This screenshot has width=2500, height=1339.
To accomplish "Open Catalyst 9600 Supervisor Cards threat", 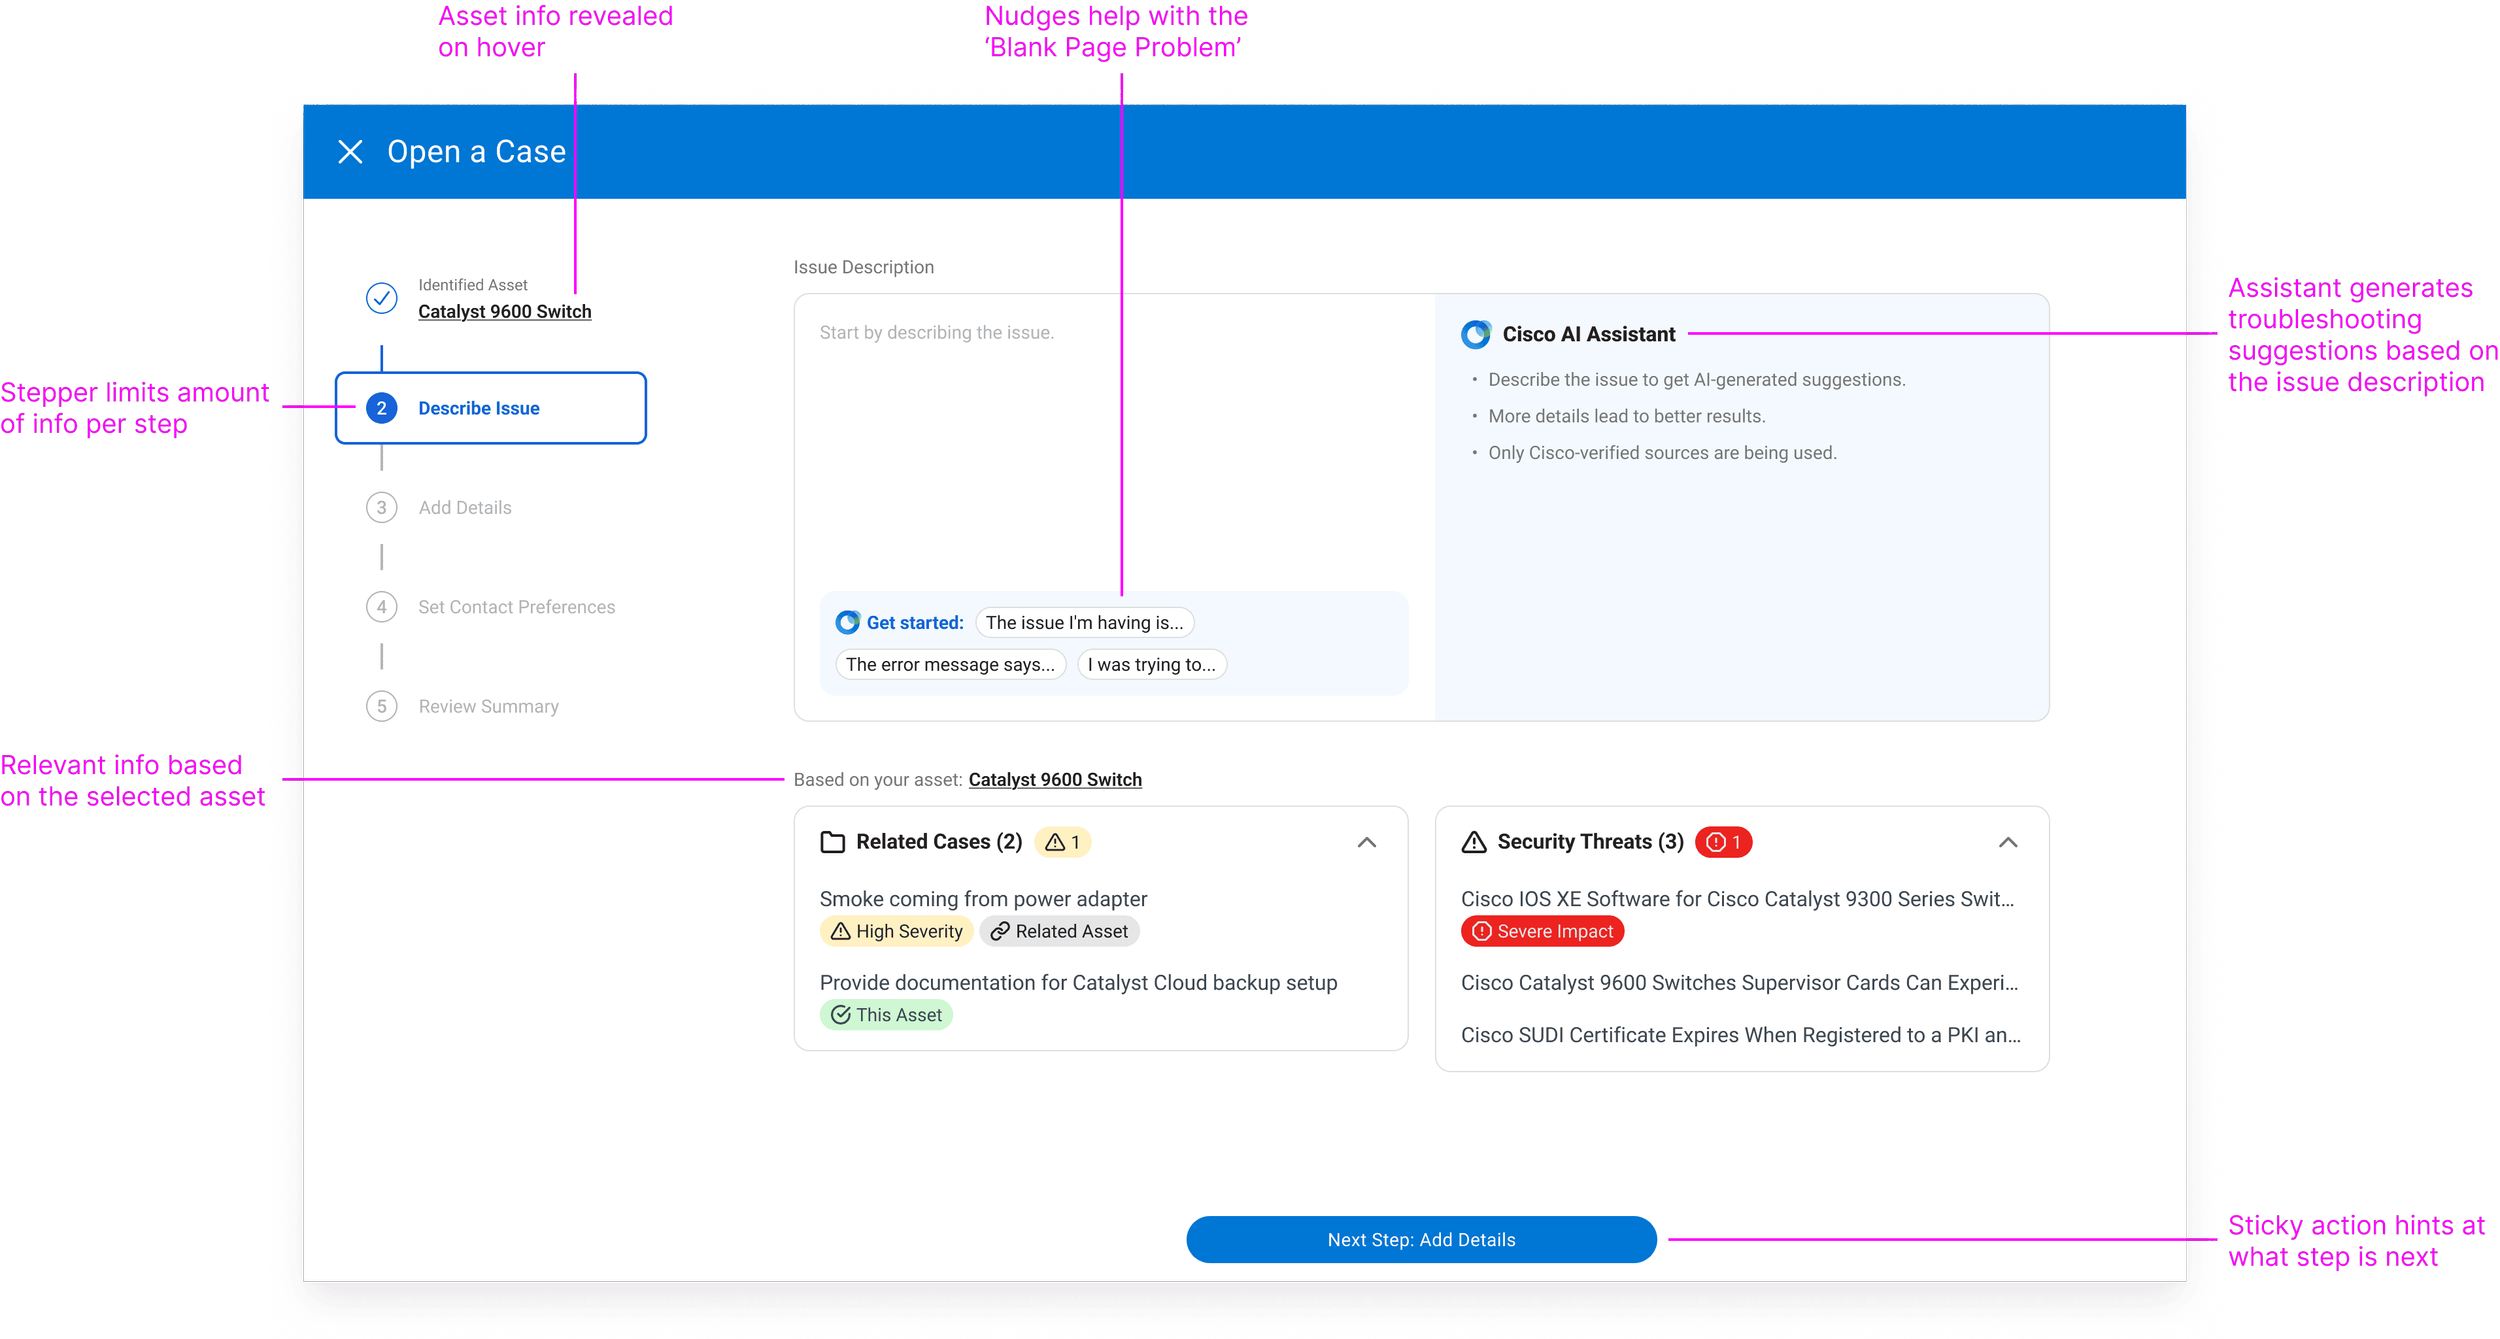I will [1739, 983].
